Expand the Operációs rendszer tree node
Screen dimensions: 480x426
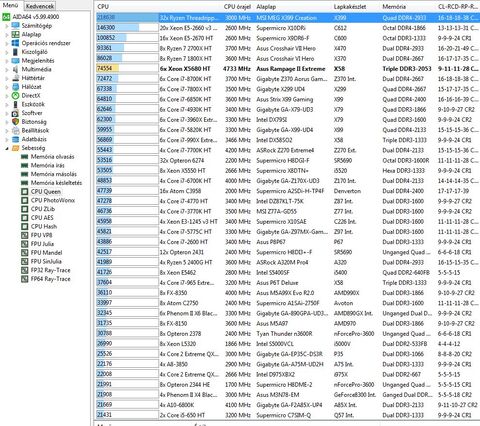7,43
